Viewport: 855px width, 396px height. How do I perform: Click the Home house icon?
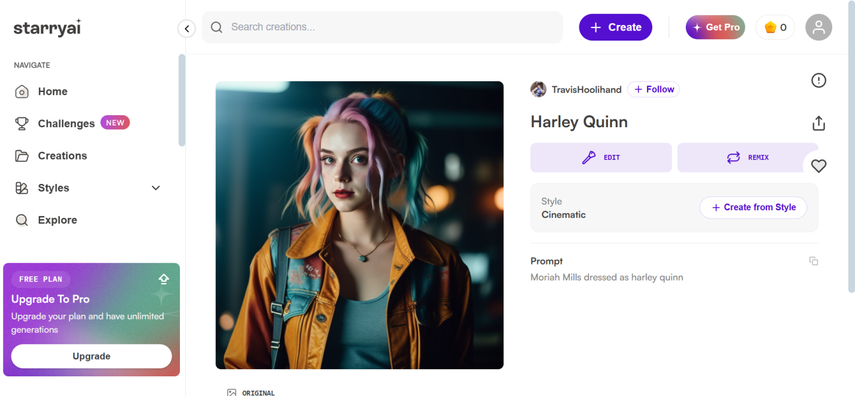coord(21,92)
